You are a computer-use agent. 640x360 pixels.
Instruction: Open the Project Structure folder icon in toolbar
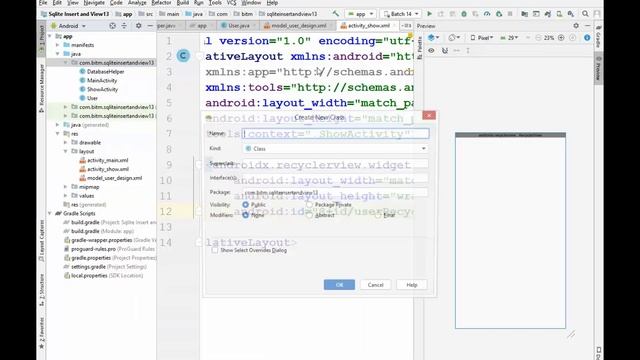[x=524, y=14]
